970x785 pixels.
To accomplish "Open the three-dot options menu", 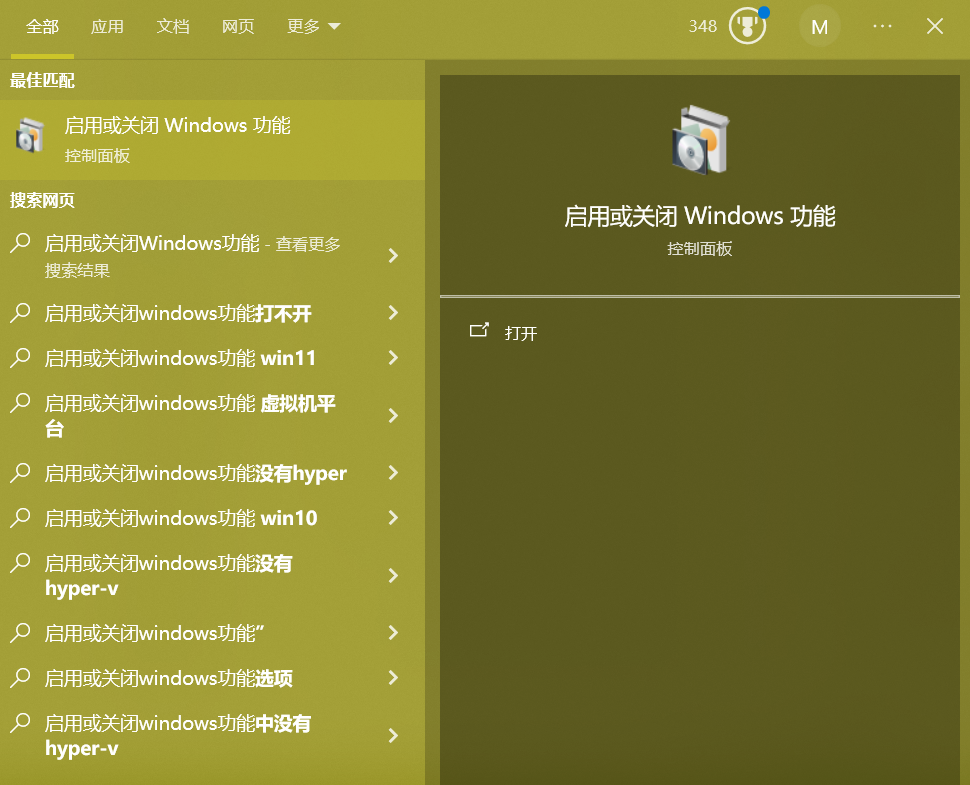I will coord(882,26).
